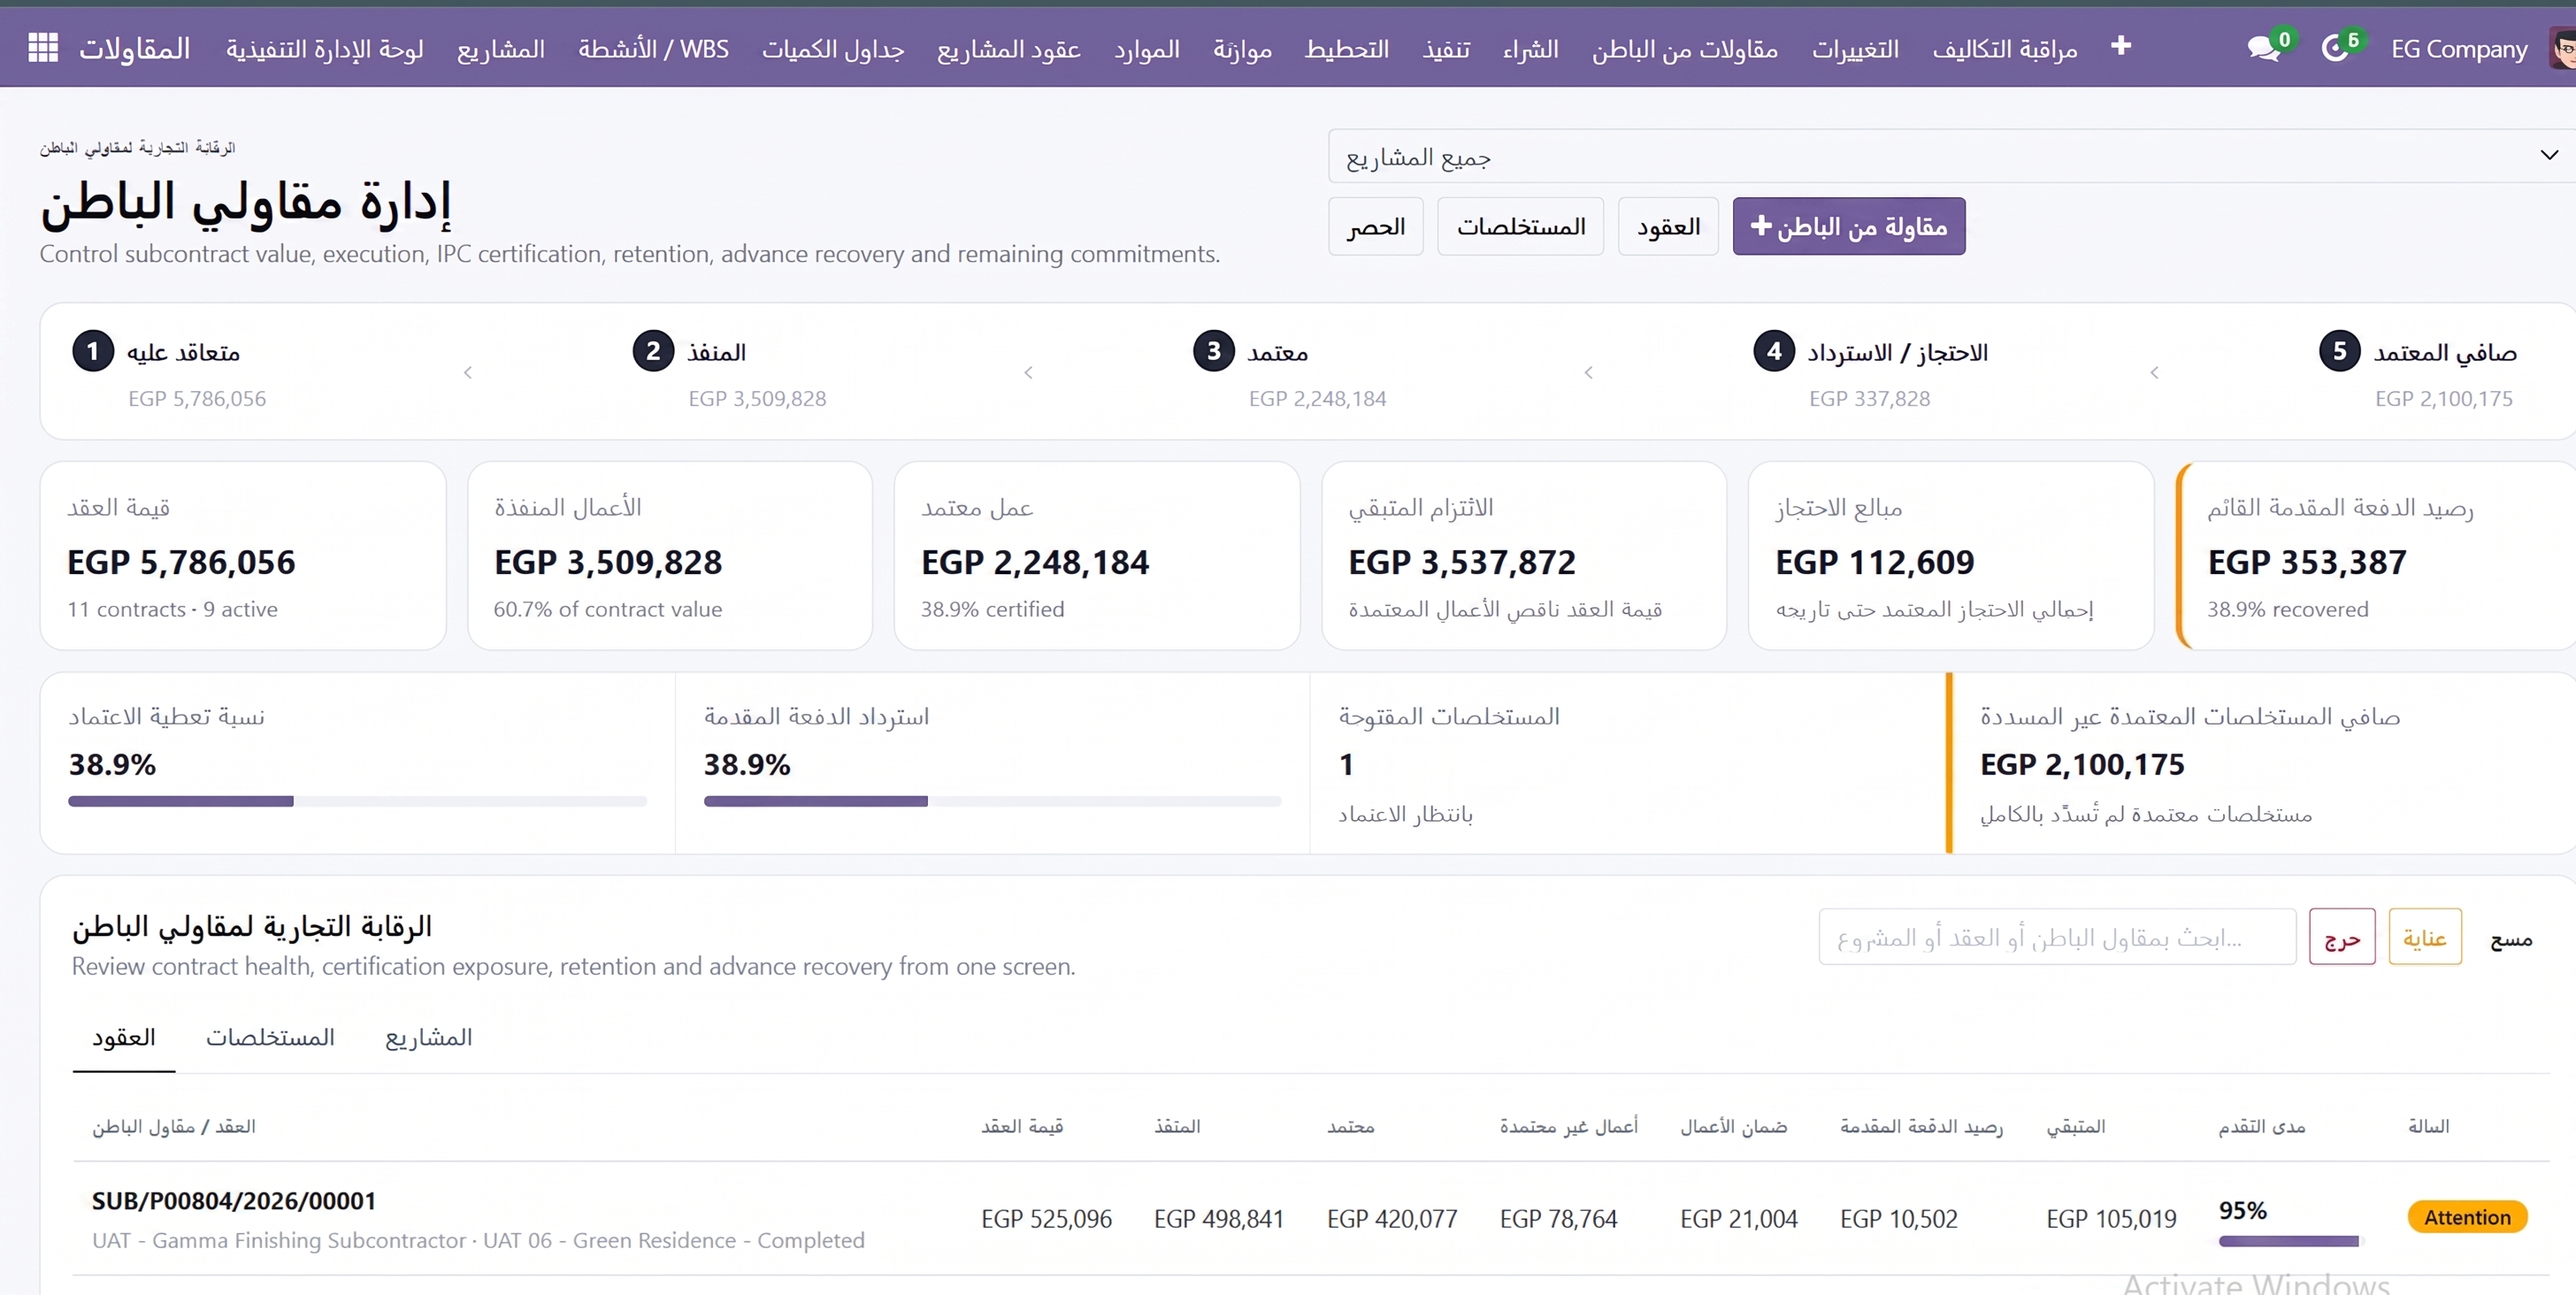Open مقاولات من الباطن menu
The width and height of the screenshot is (2576, 1295).
(1685, 49)
